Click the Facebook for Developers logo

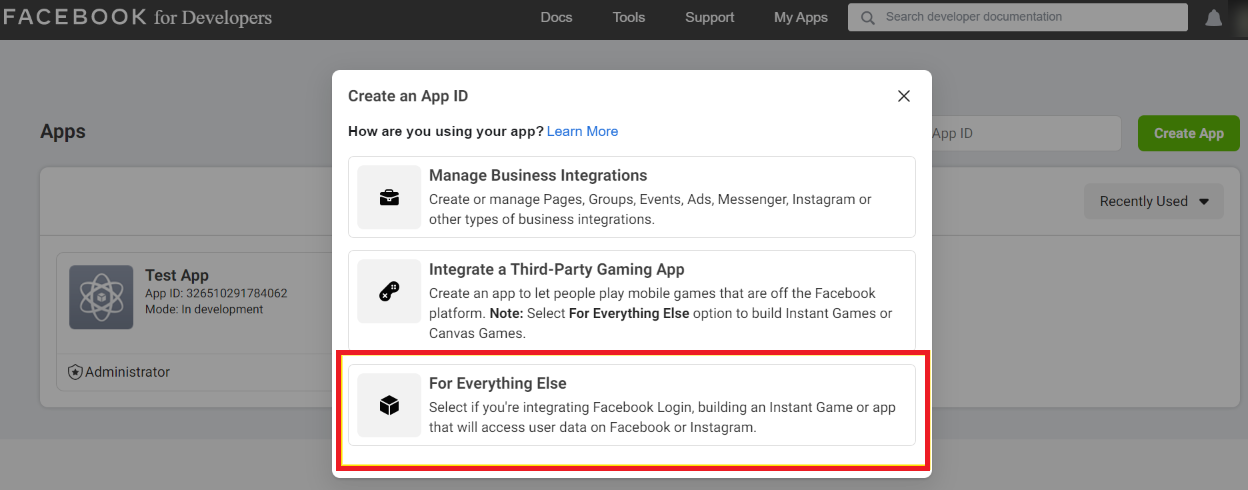point(137,17)
